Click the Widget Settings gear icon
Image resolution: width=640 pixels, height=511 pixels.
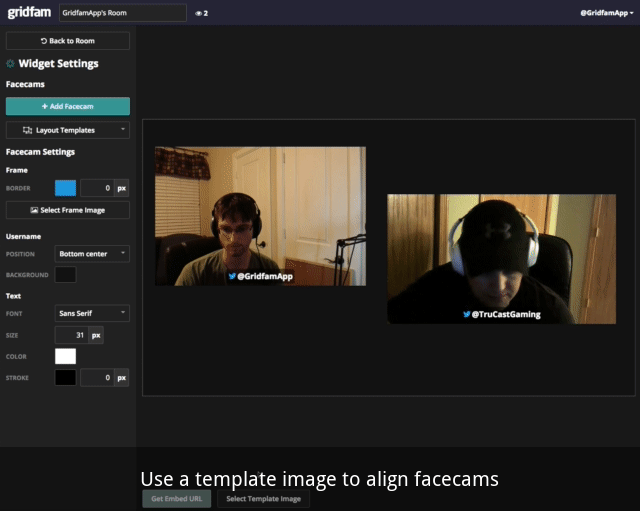click(11, 64)
